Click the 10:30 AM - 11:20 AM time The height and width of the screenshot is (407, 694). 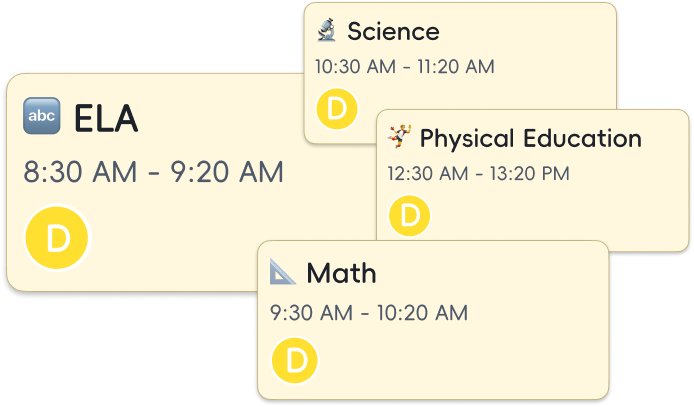404,68
